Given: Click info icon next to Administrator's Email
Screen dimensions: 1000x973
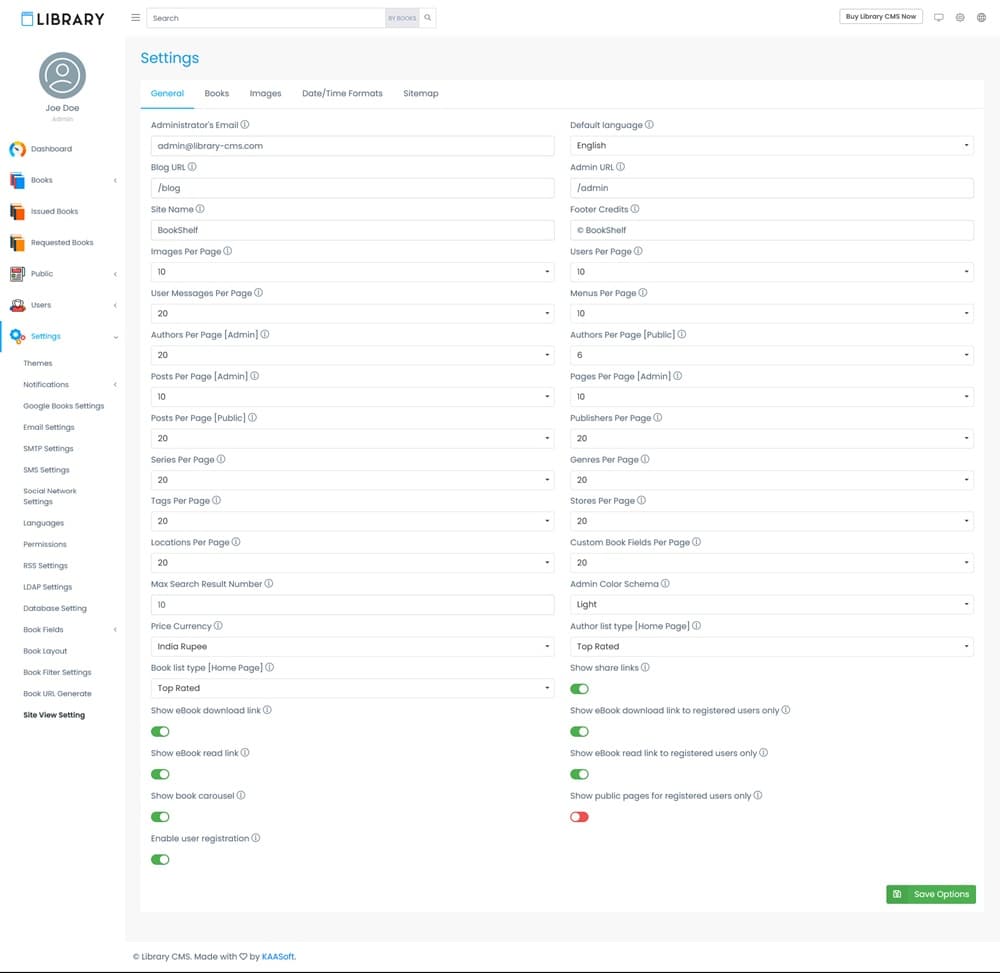Looking at the screenshot, I should pos(245,125).
